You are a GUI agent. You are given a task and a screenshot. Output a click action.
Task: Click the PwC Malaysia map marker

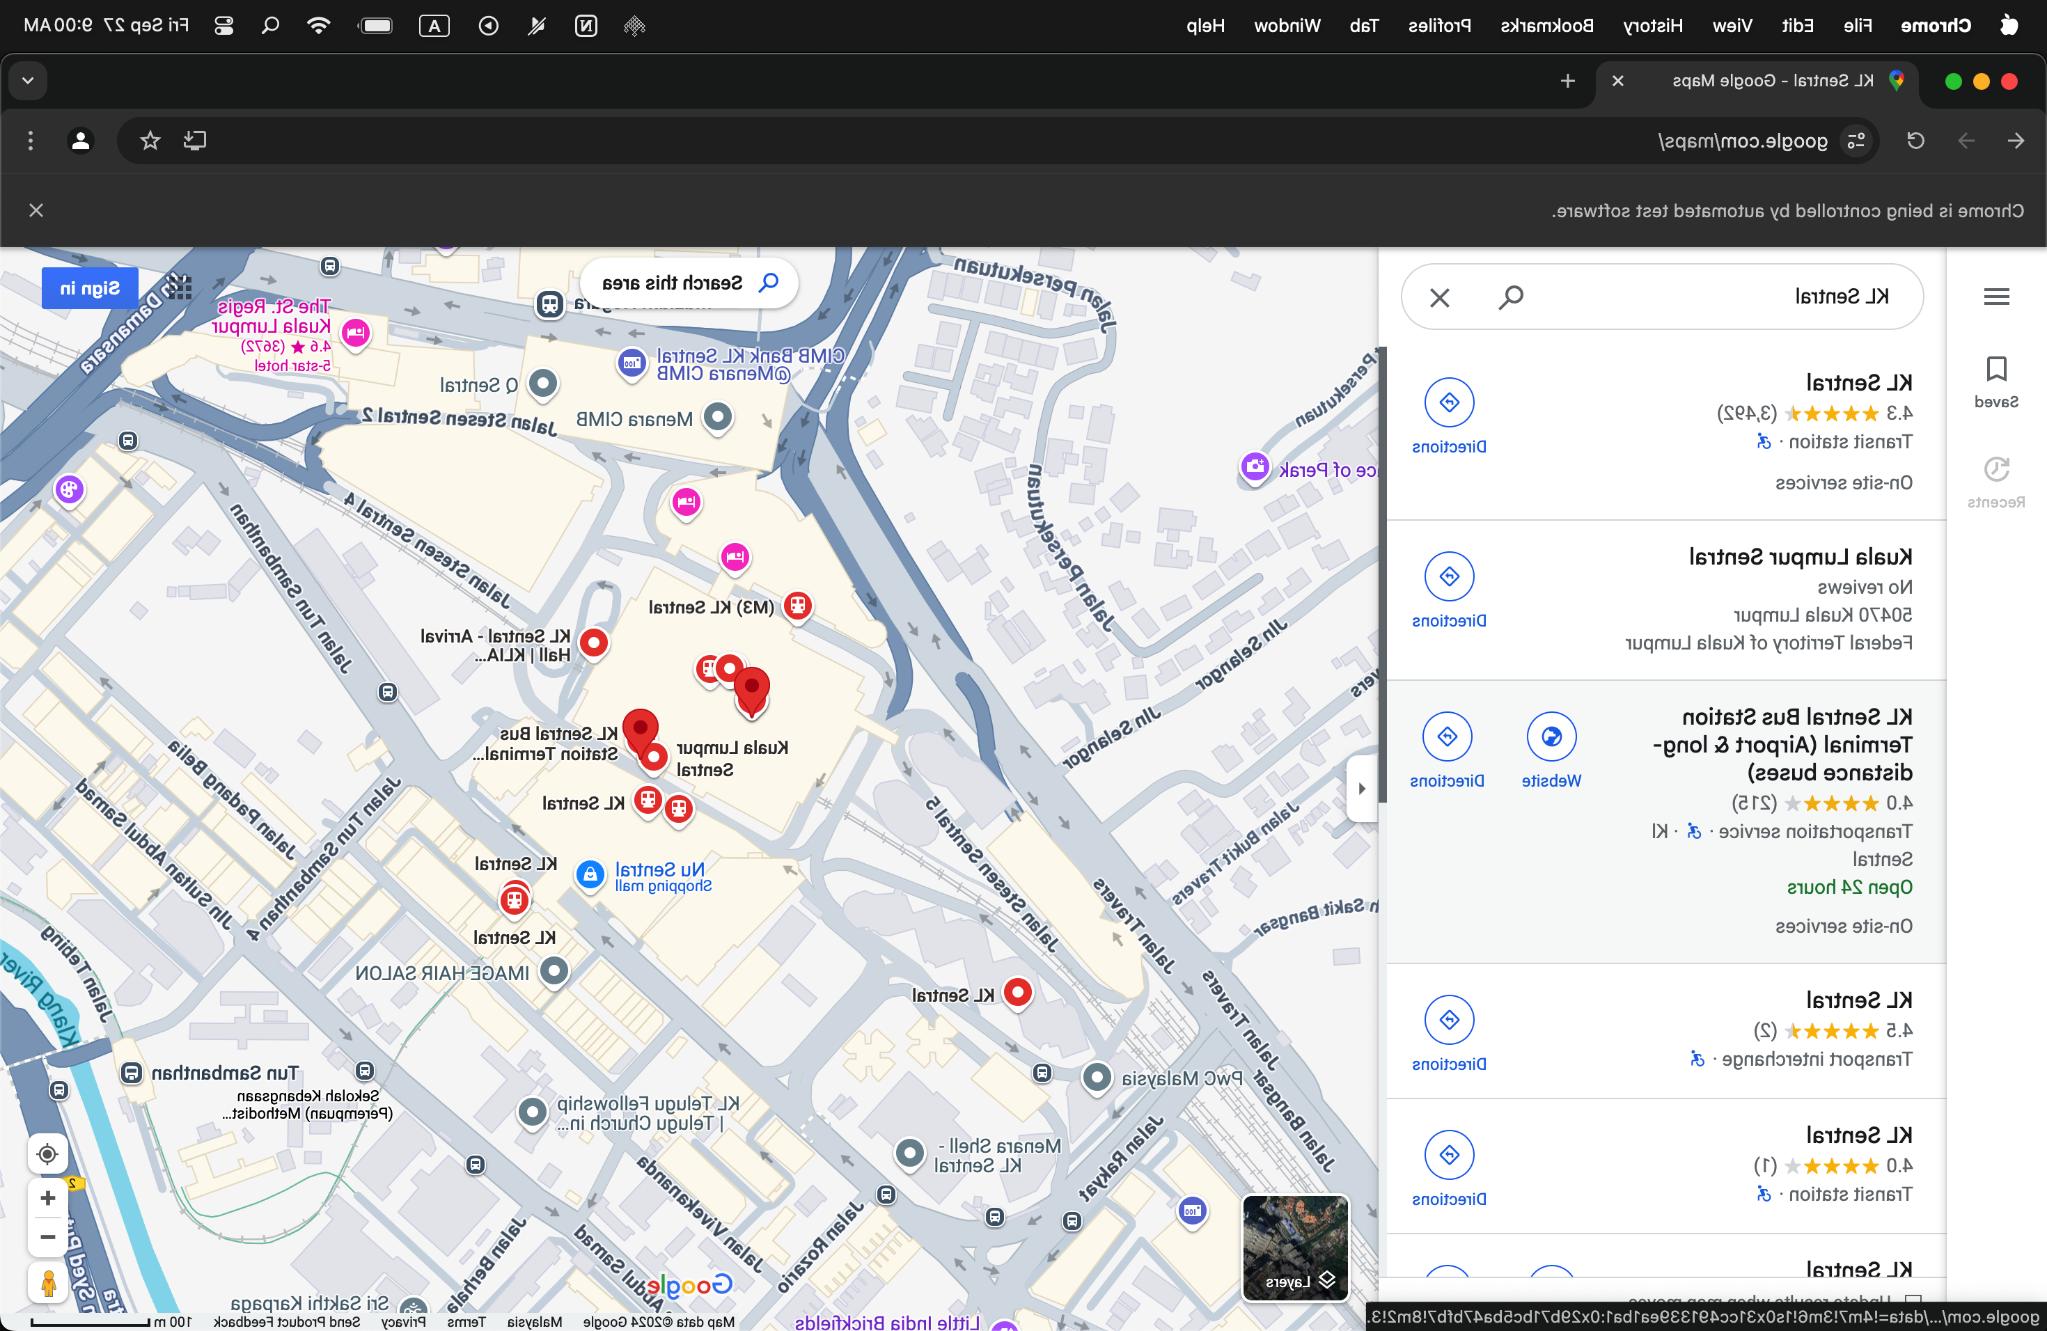1097,1078
